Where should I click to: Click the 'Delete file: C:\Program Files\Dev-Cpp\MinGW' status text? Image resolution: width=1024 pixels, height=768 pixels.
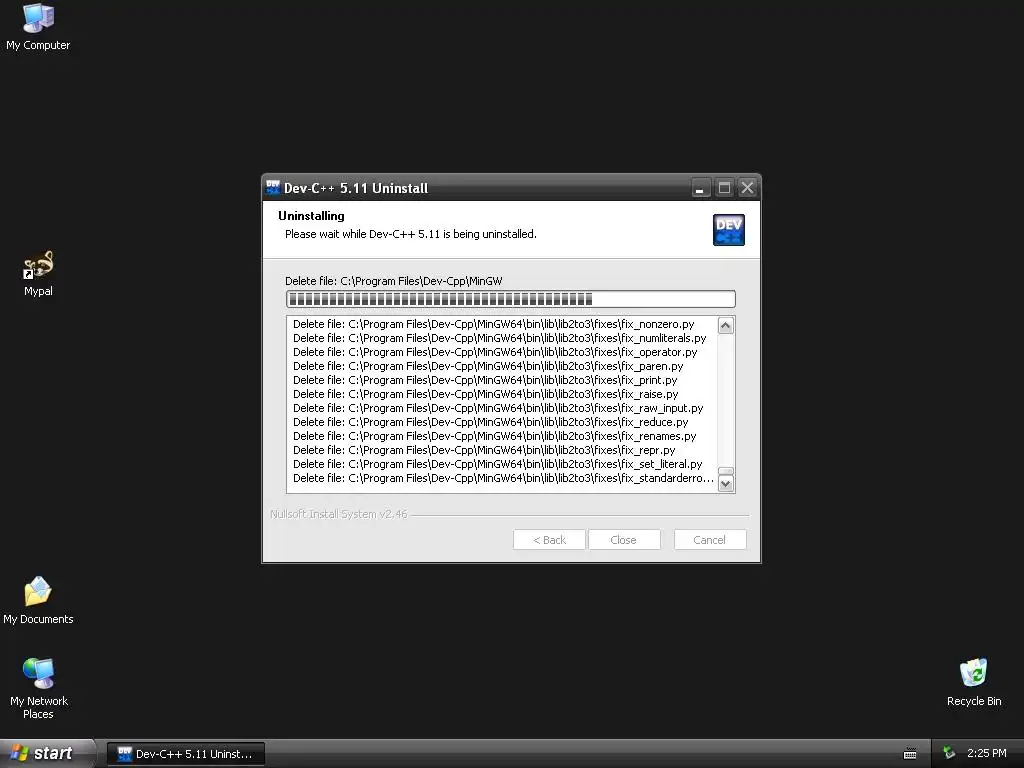coord(394,281)
